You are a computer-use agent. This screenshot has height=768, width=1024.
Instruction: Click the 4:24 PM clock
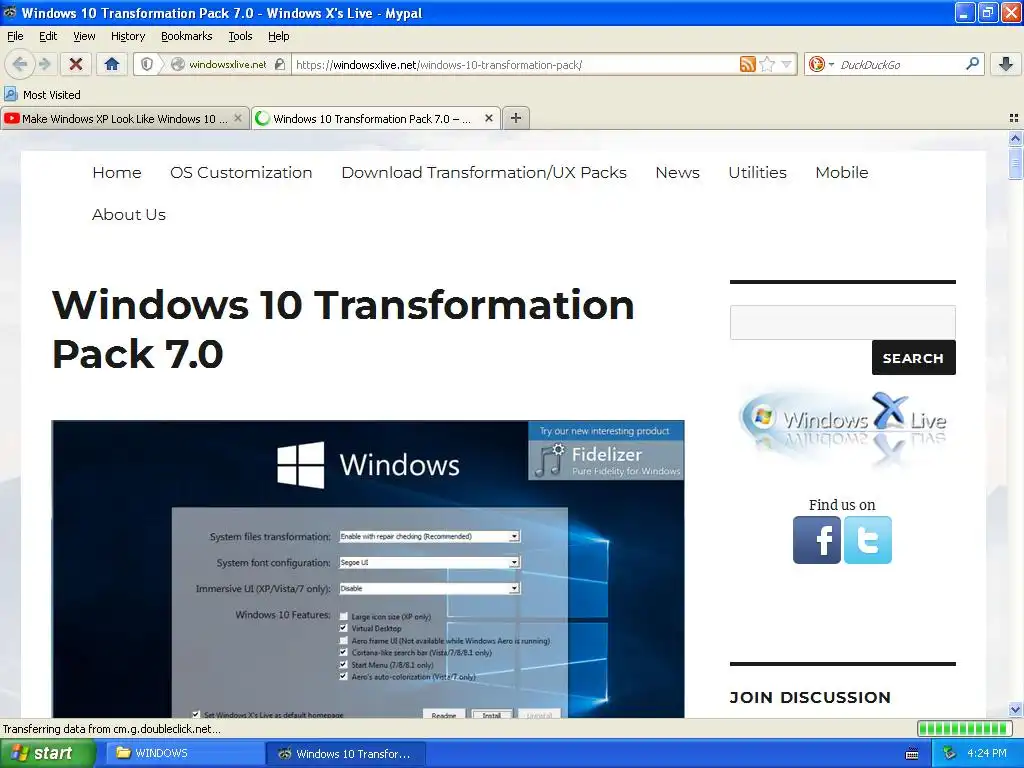(x=987, y=754)
